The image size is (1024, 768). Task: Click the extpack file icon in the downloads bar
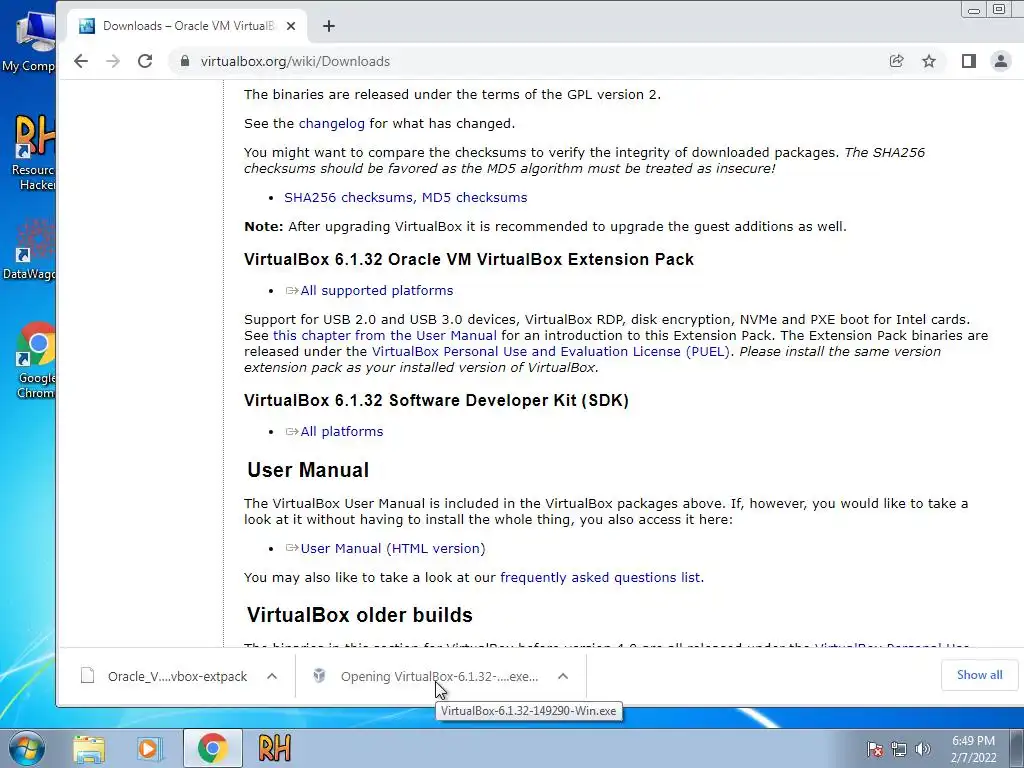coord(88,676)
